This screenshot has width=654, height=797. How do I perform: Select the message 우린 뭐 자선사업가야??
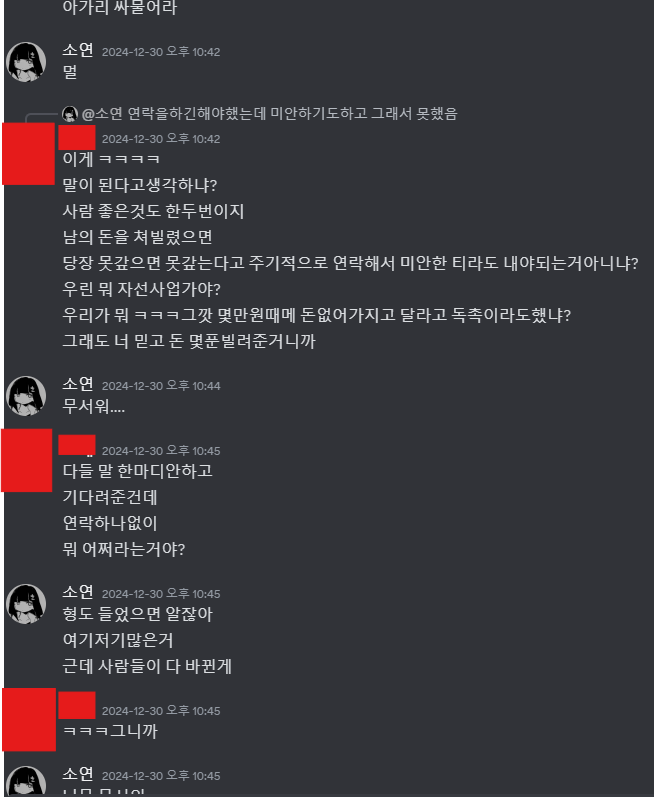[x=141, y=289]
